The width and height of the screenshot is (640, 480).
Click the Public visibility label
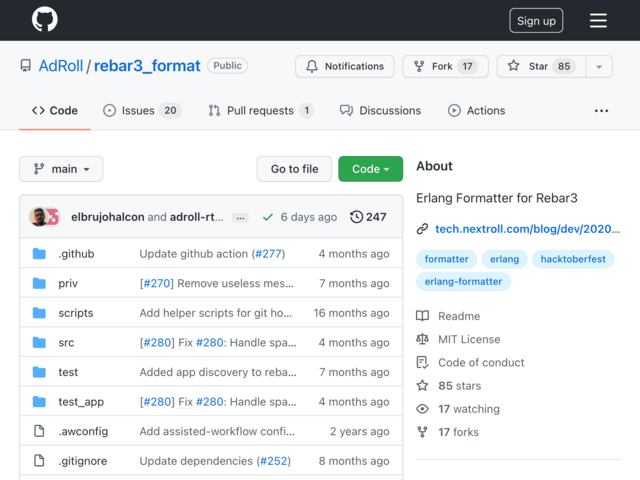[x=227, y=66]
